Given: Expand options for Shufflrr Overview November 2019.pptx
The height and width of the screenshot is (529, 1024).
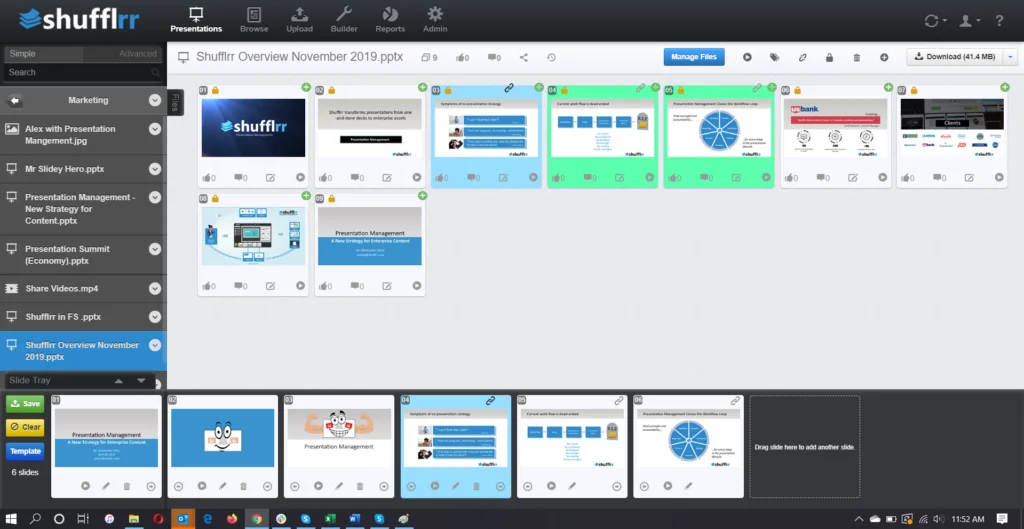Looking at the screenshot, I should click(155, 345).
